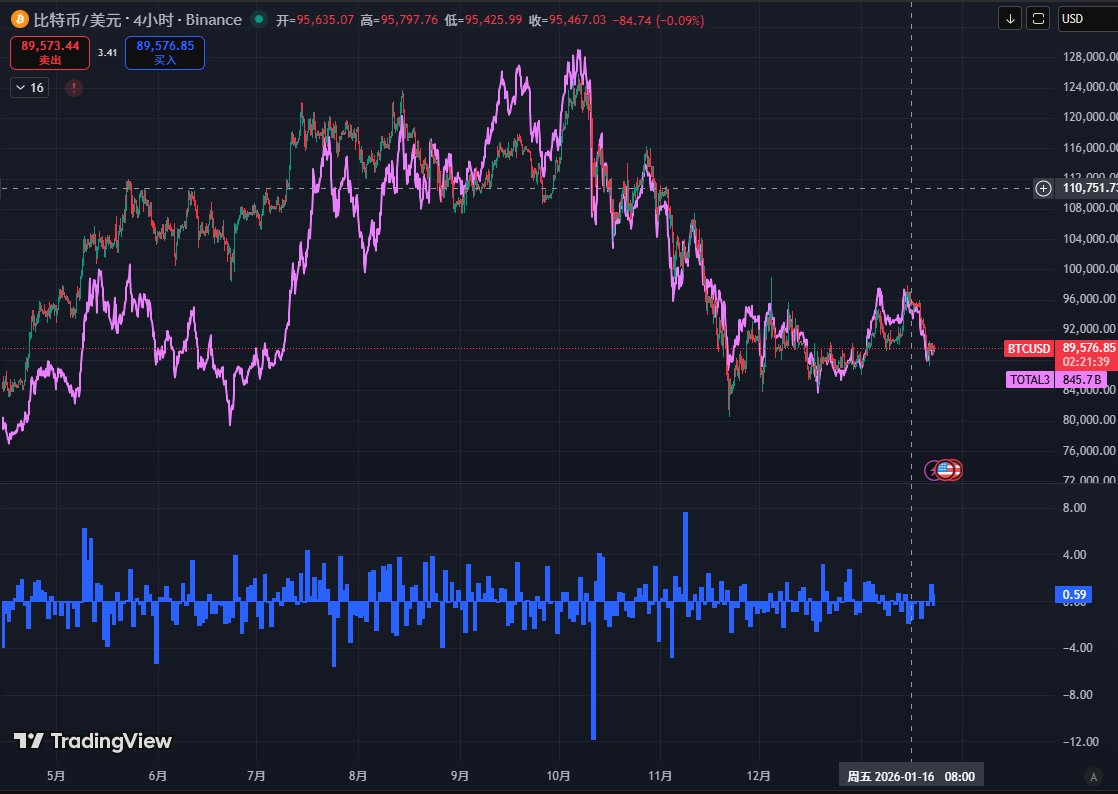1118x794 pixels.
Task: Click the fullscreen bracket frame icon
Action: (x=1039, y=18)
